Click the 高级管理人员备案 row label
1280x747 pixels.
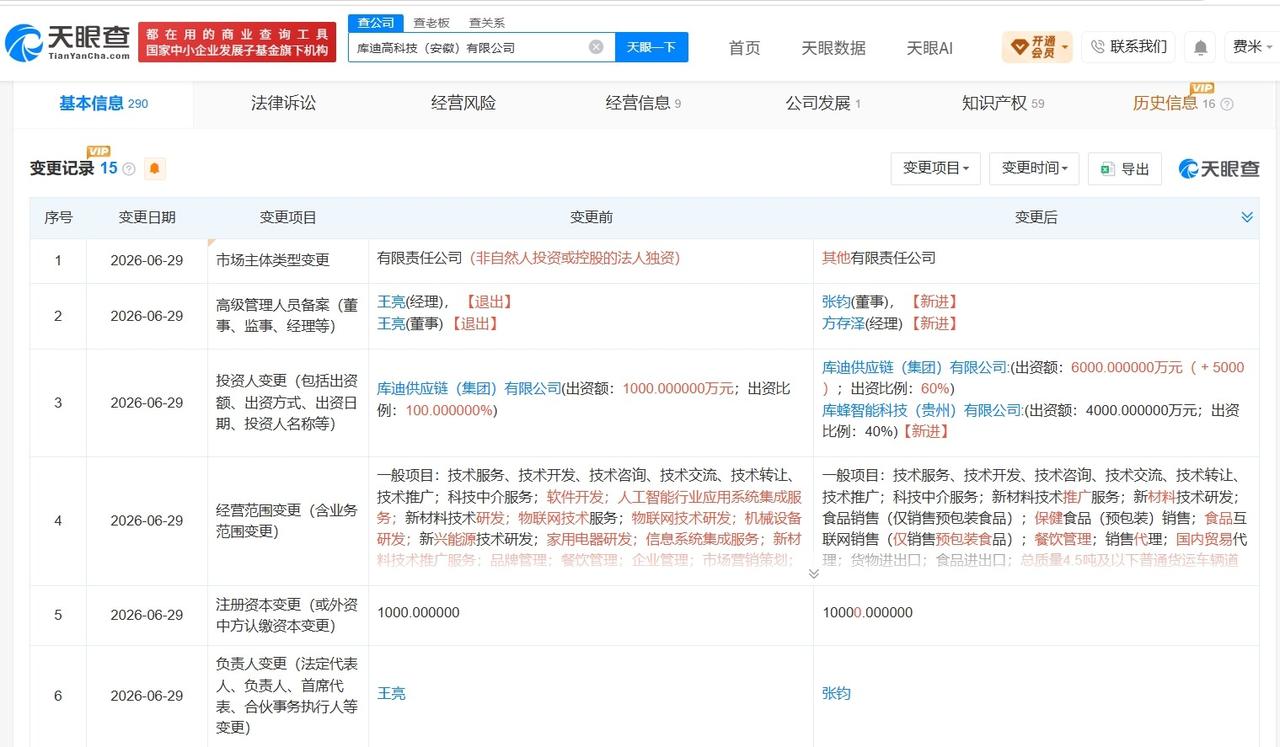pyautogui.click(x=287, y=315)
